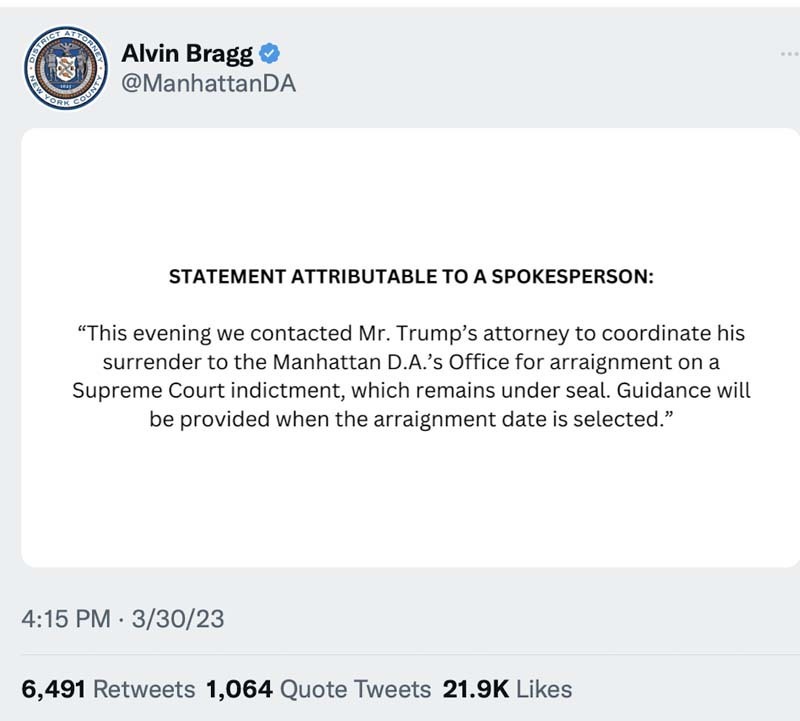Viewport: 800px width, 721px height.
Task: Click the statement's final line about arraignment date
Action: click(410, 419)
